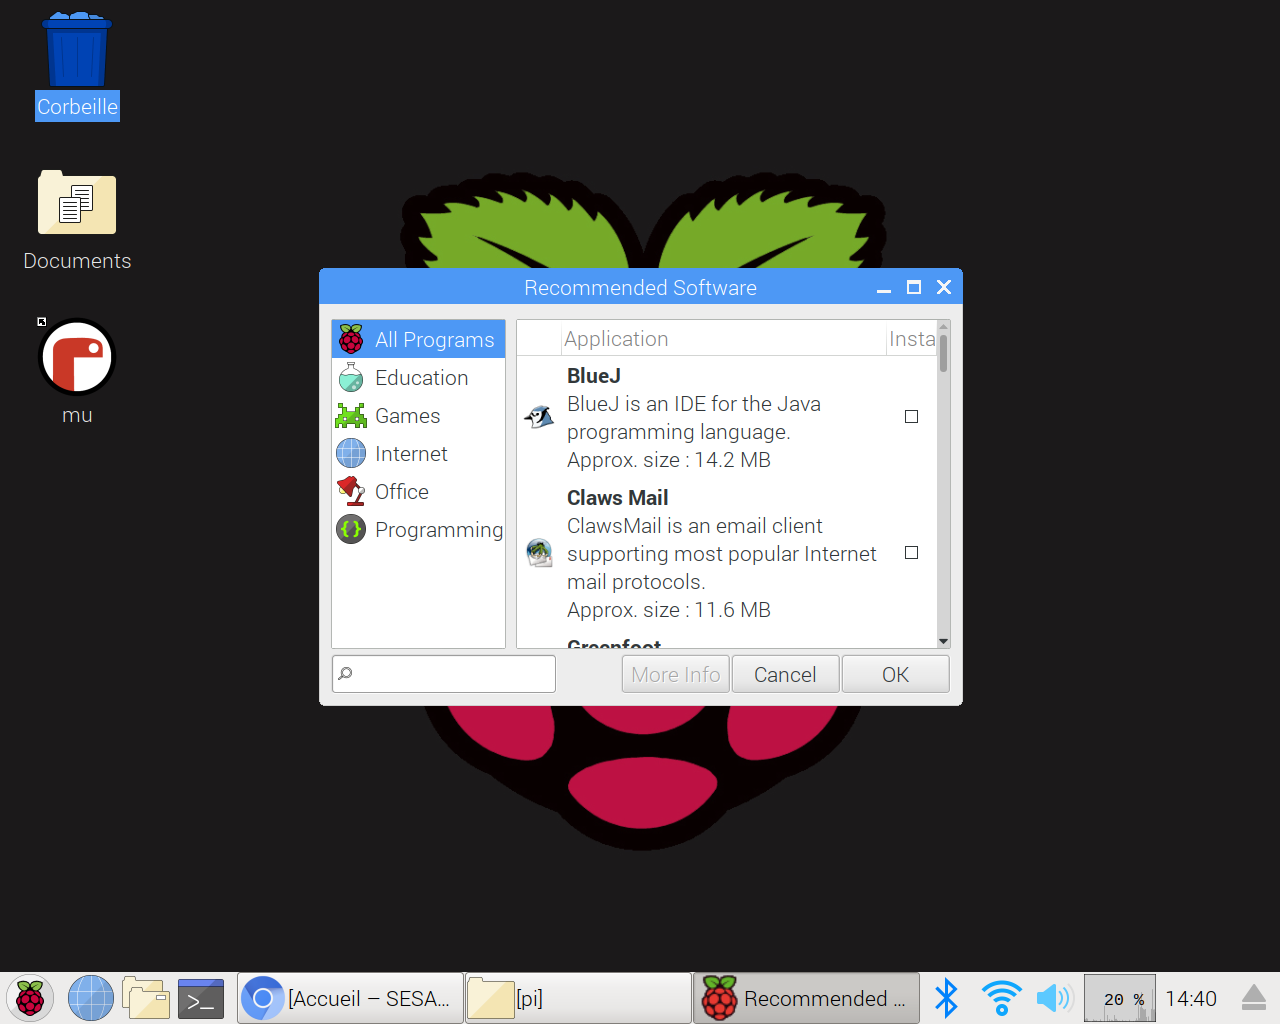The width and height of the screenshot is (1280, 1024).
Task: Click the Internet globe icon in sidebar
Action: point(351,453)
